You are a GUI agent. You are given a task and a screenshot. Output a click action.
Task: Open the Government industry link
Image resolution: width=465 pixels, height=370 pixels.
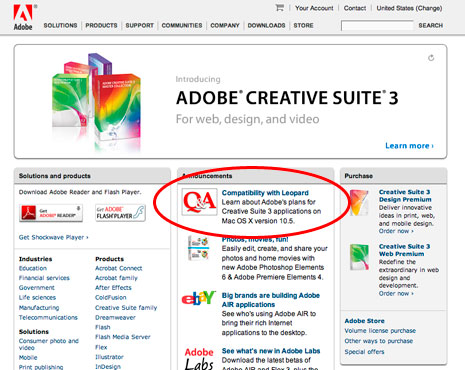tap(37, 288)
